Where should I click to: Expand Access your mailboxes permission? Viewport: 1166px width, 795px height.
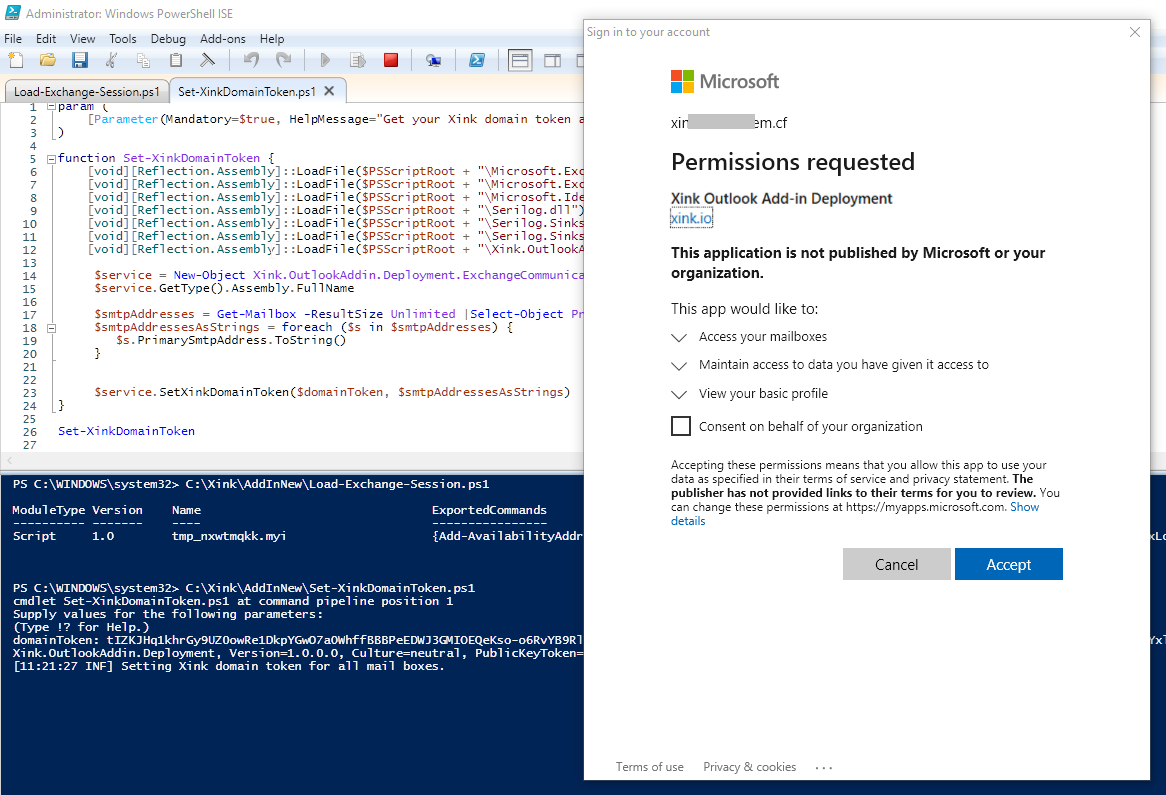(679, 338)
